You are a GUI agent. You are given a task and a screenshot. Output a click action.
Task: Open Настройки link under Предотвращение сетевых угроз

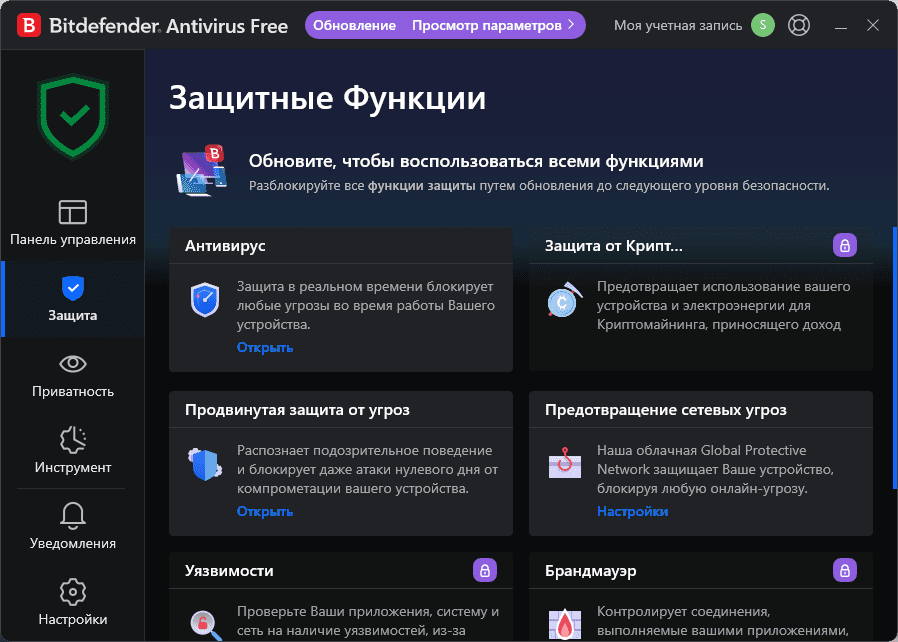tap(632, 511)
